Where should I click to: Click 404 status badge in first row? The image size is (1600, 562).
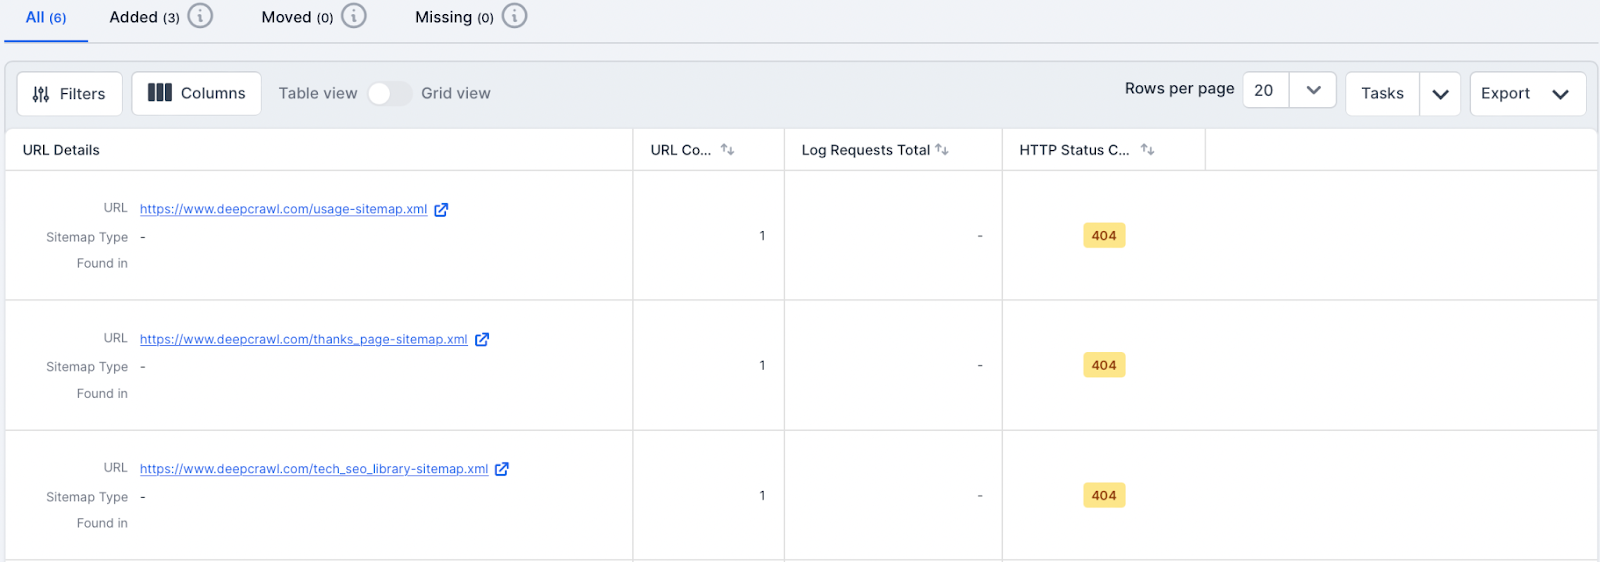click(1104, 236)
